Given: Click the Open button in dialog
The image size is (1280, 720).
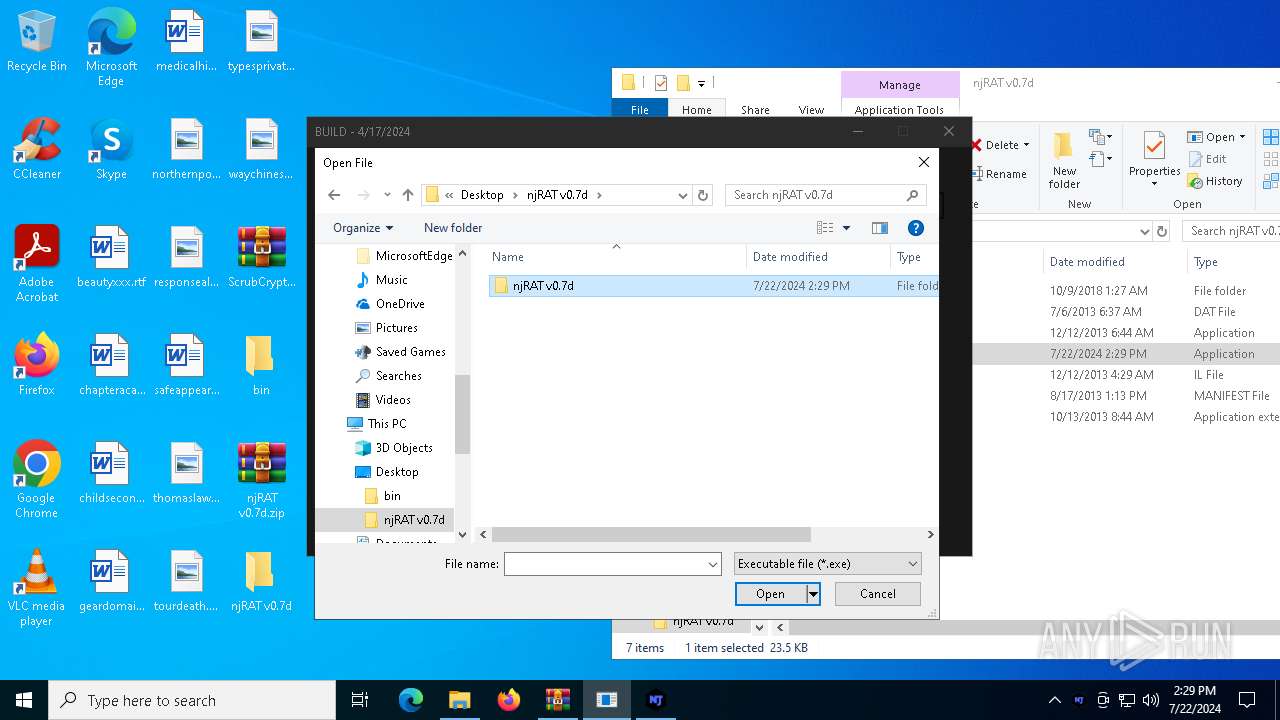Looking at the screenshot, I should (x=770, y=594).
